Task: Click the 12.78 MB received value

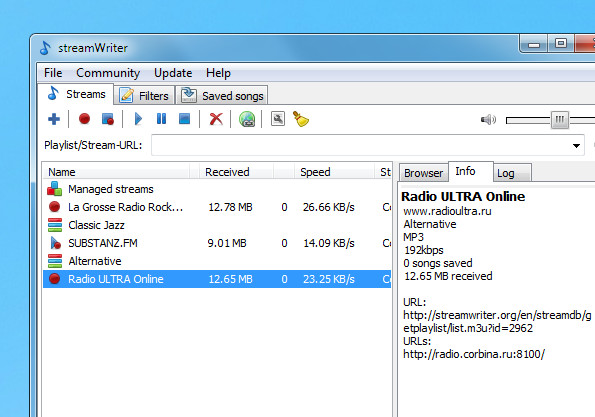Action: [230, 207]
